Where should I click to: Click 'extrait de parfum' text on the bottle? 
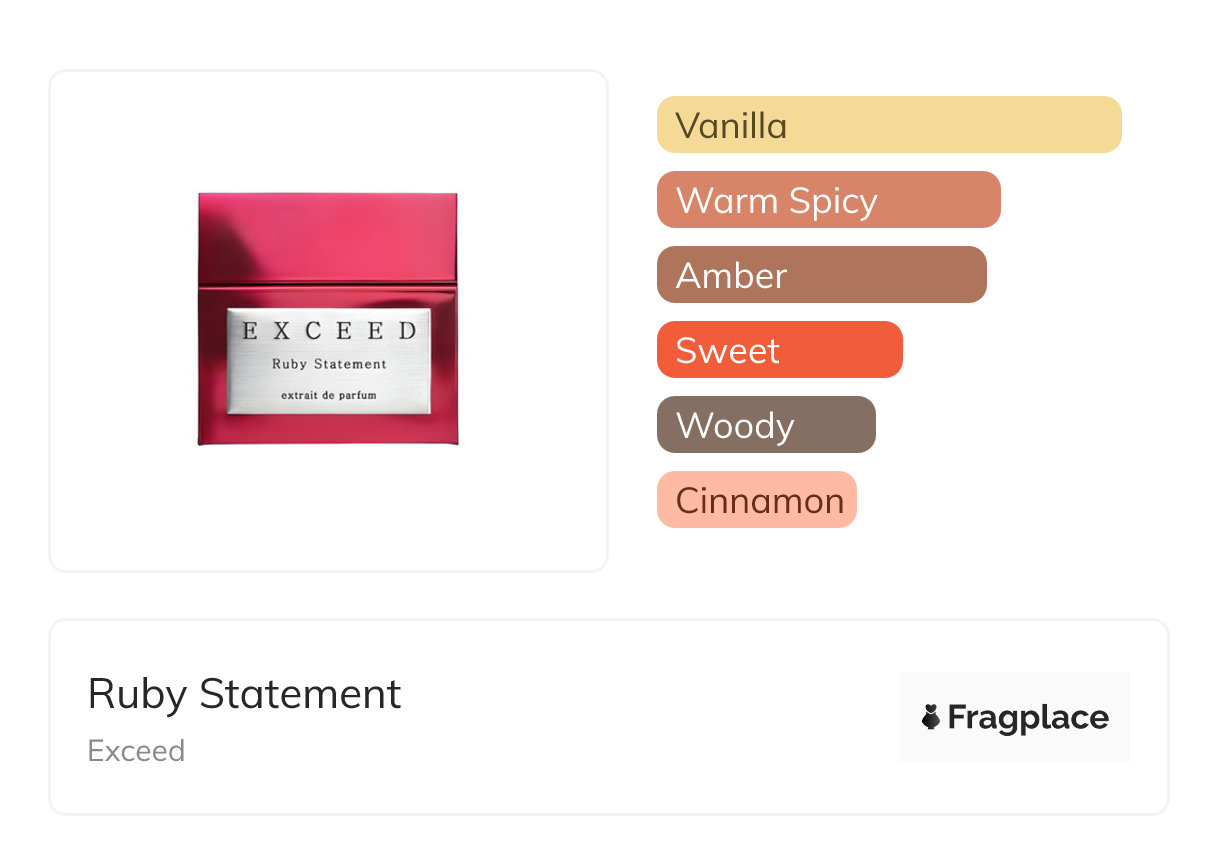tap(329, 396)
